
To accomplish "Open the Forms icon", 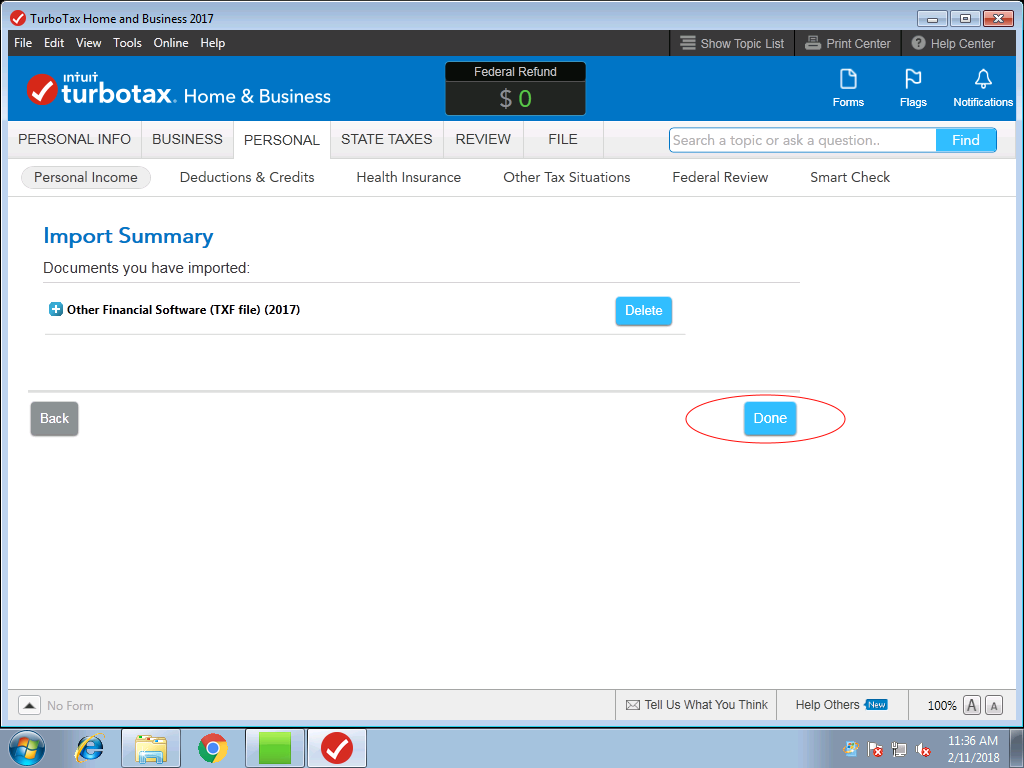I will coord(848,88).
